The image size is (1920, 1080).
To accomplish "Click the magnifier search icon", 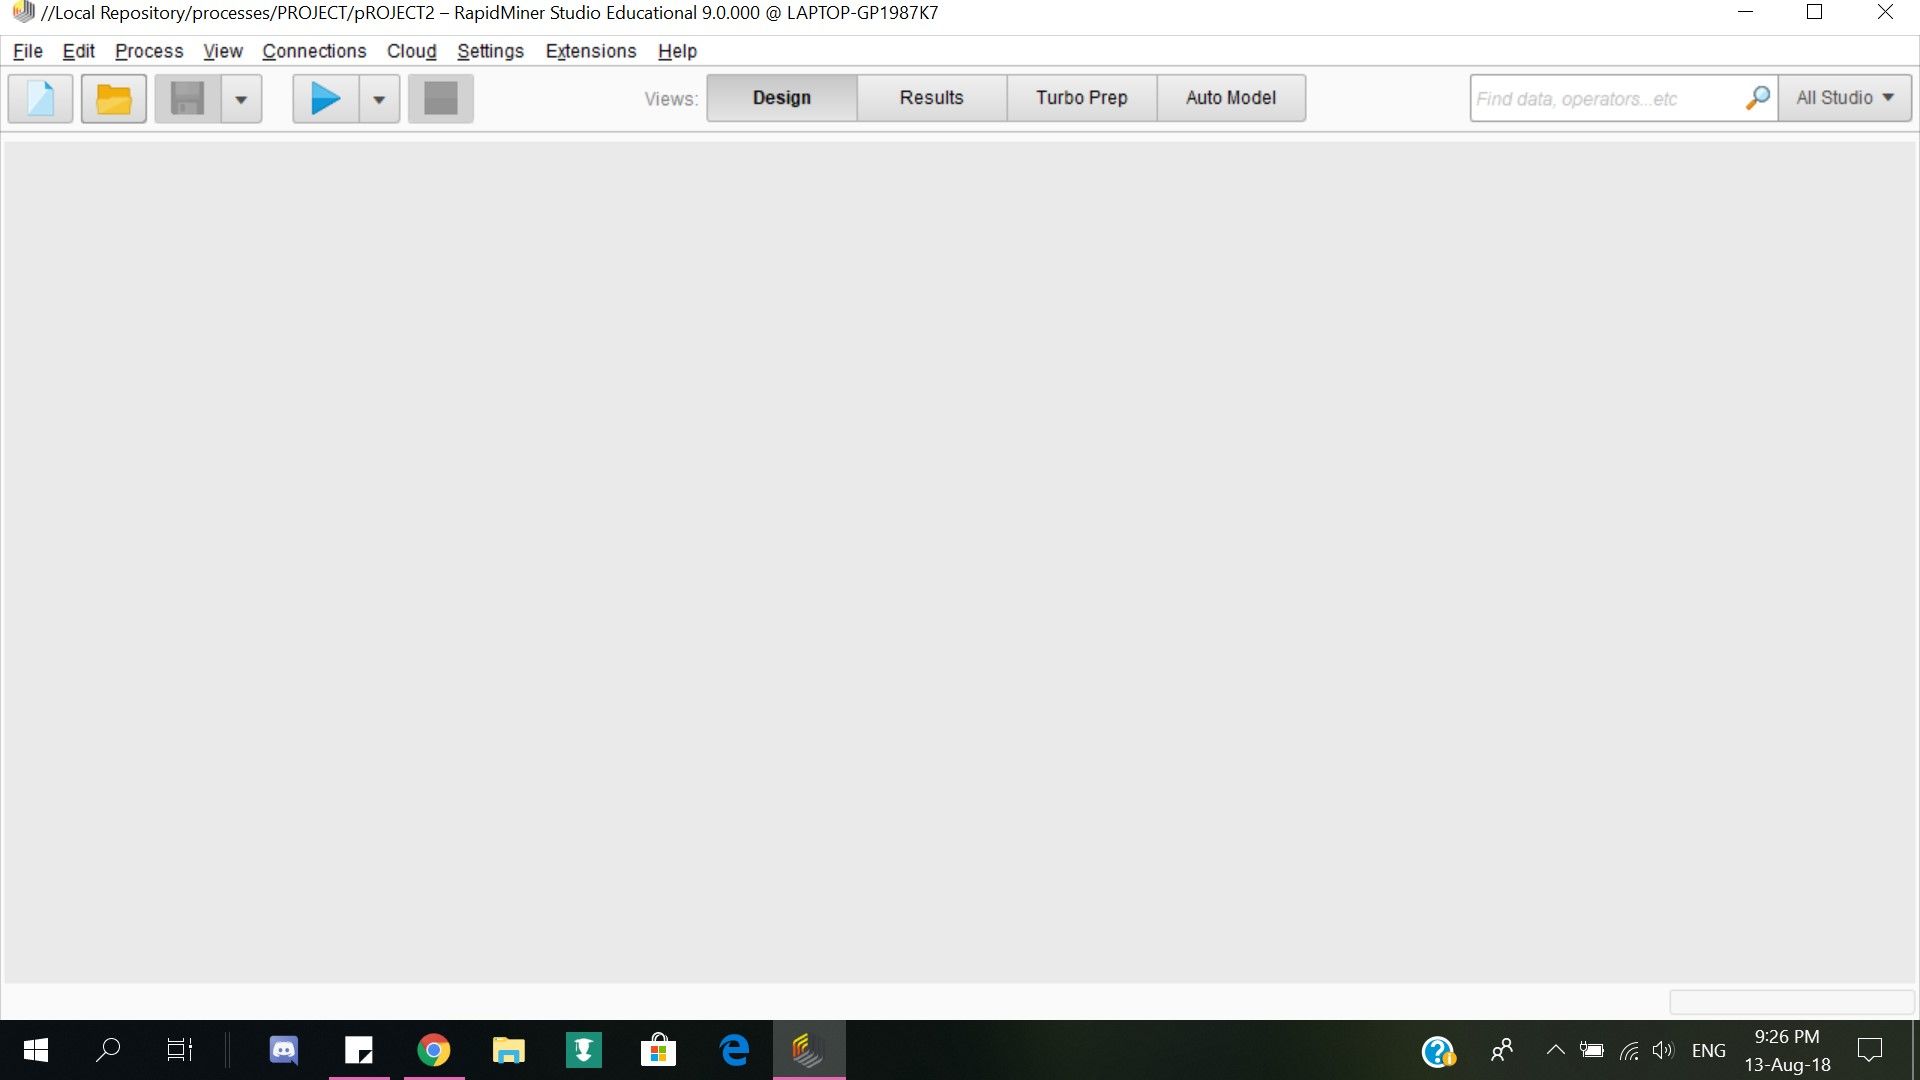I will pyautogui.click(x=1757, y=98).
